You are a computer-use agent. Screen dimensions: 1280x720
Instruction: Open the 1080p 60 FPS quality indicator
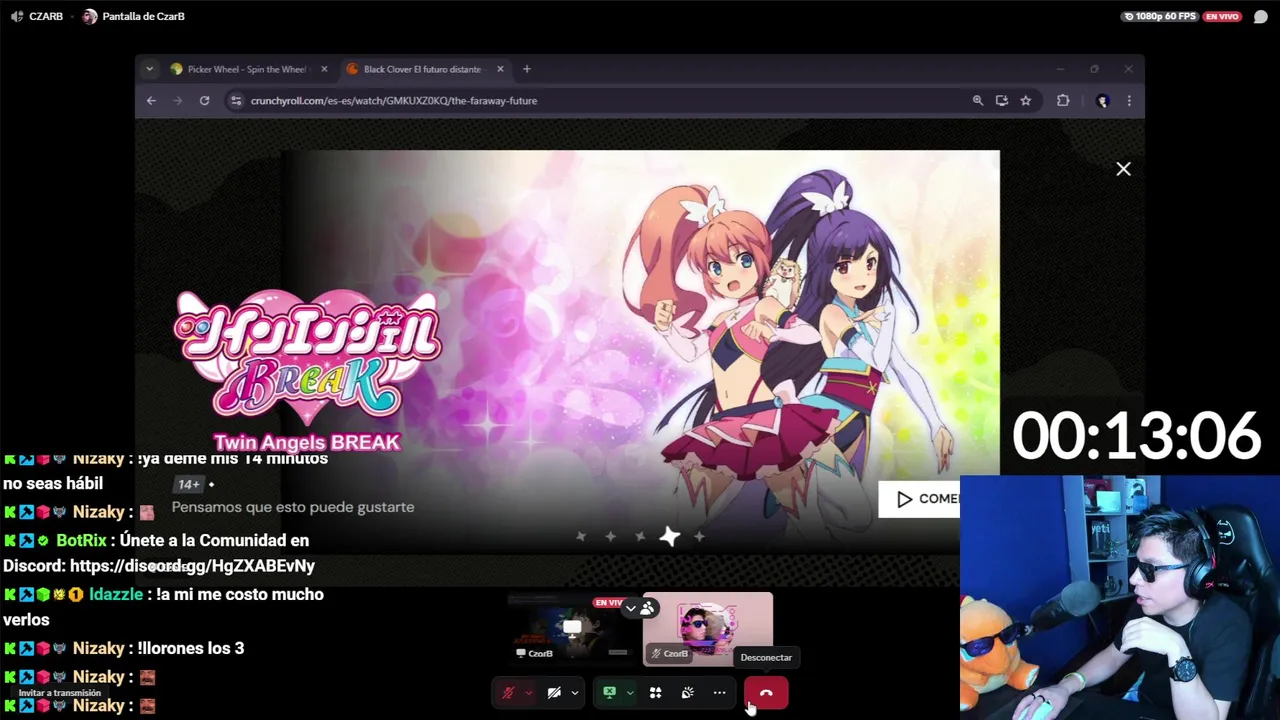point(1160,16)
